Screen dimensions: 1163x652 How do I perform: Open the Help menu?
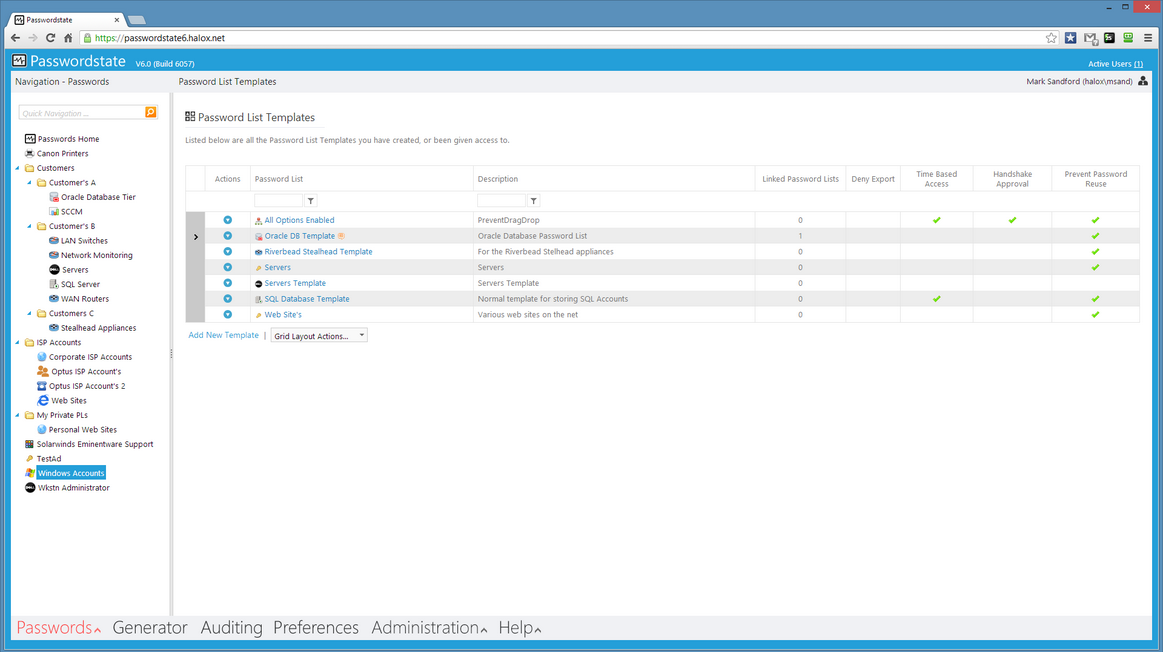520,628
